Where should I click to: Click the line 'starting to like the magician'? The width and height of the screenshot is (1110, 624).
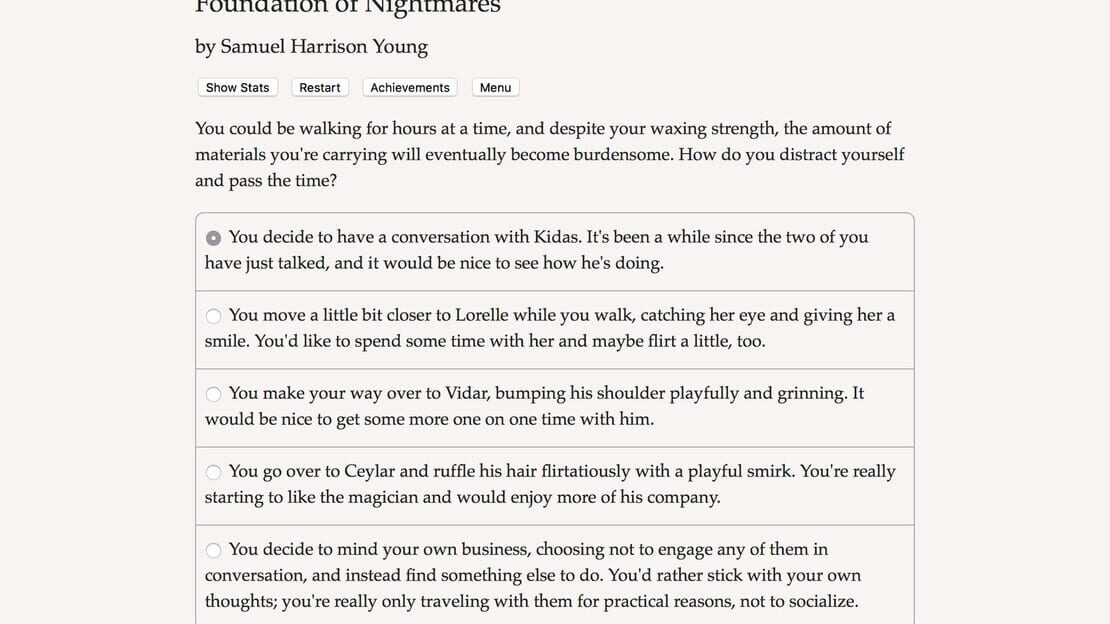(x=316, y=497)
